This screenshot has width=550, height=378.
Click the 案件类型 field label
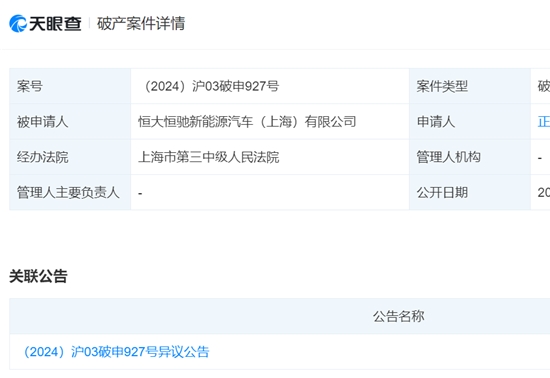coord(442,86)
